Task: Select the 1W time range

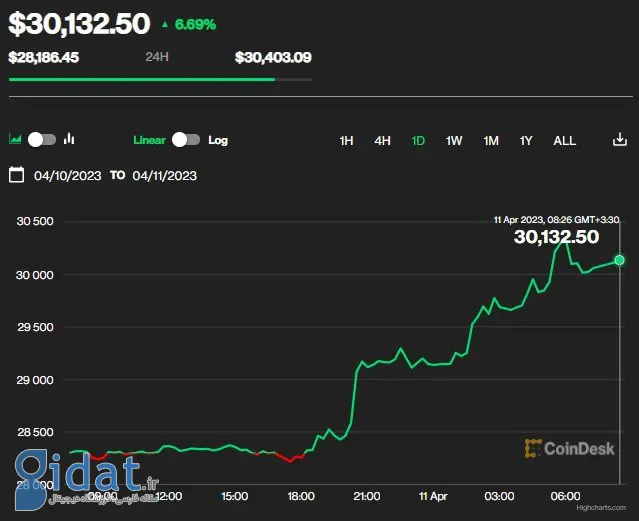Action: (x=454, y=141)
